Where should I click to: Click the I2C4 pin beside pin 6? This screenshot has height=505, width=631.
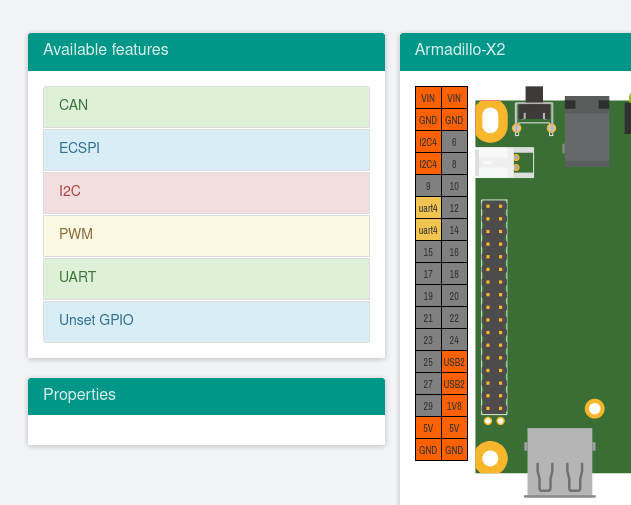(x=428, y=142)
